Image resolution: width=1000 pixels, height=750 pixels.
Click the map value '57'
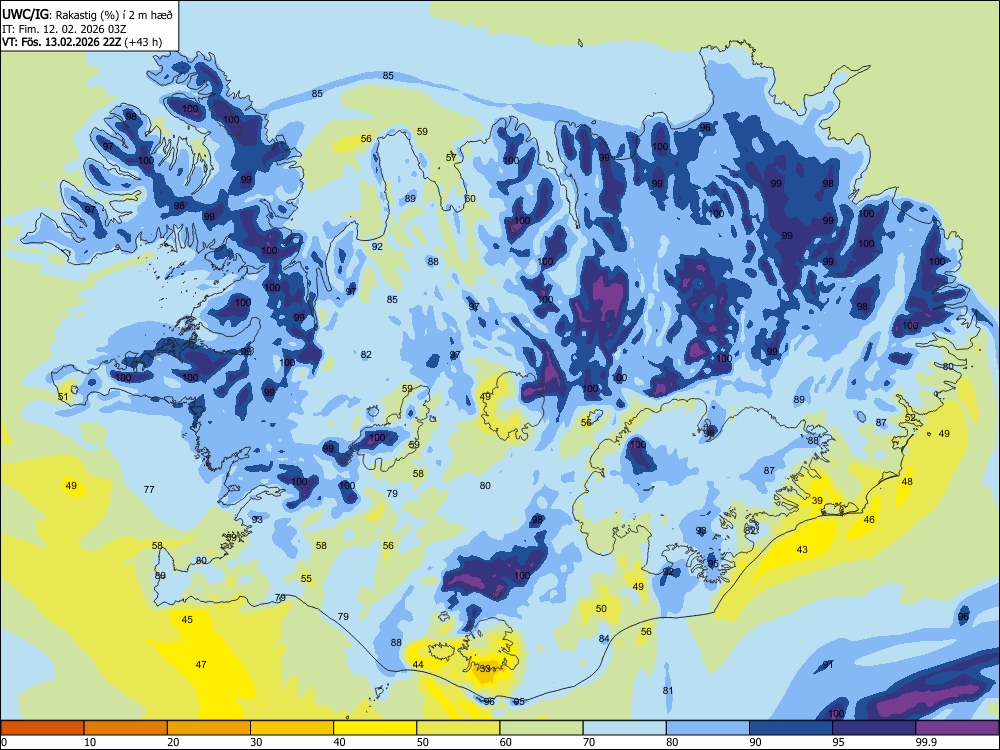click(451, 158)
